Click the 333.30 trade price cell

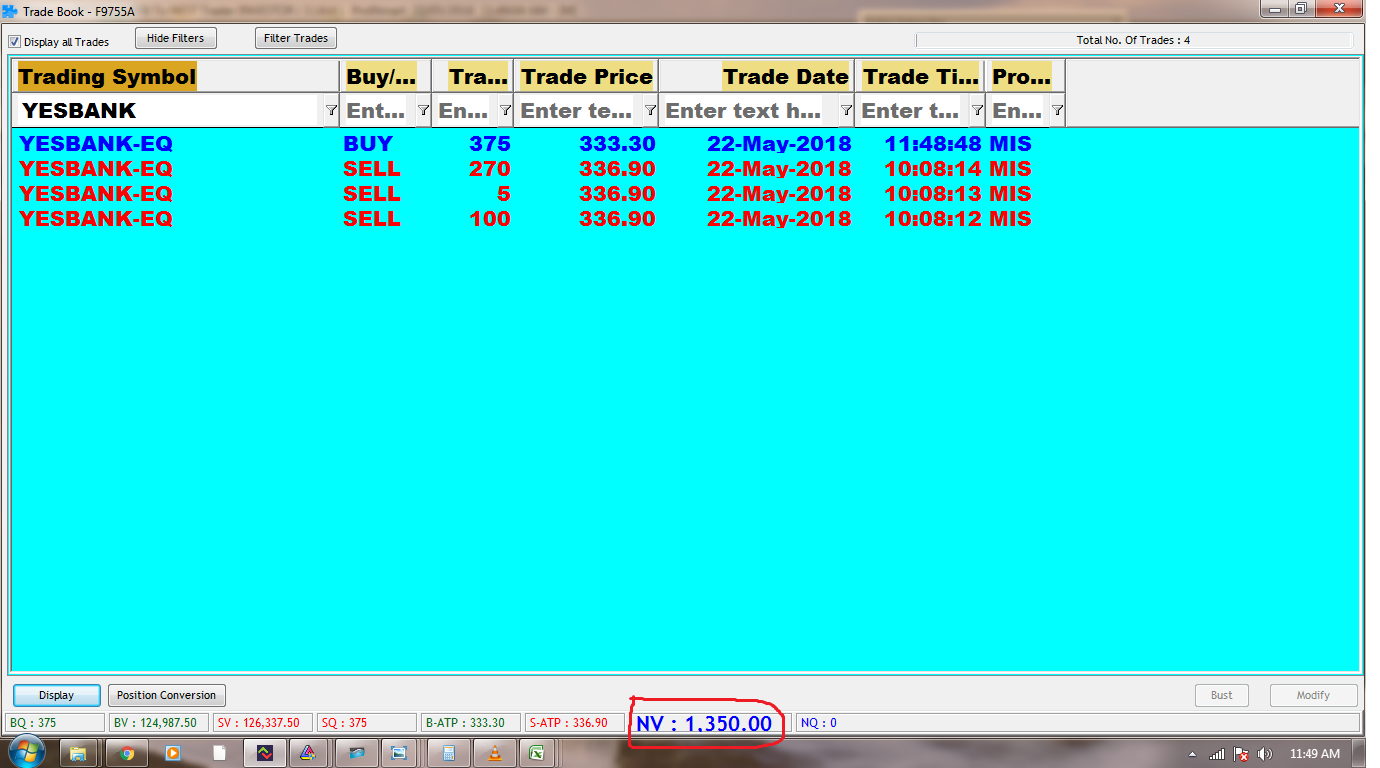point(617,144)
